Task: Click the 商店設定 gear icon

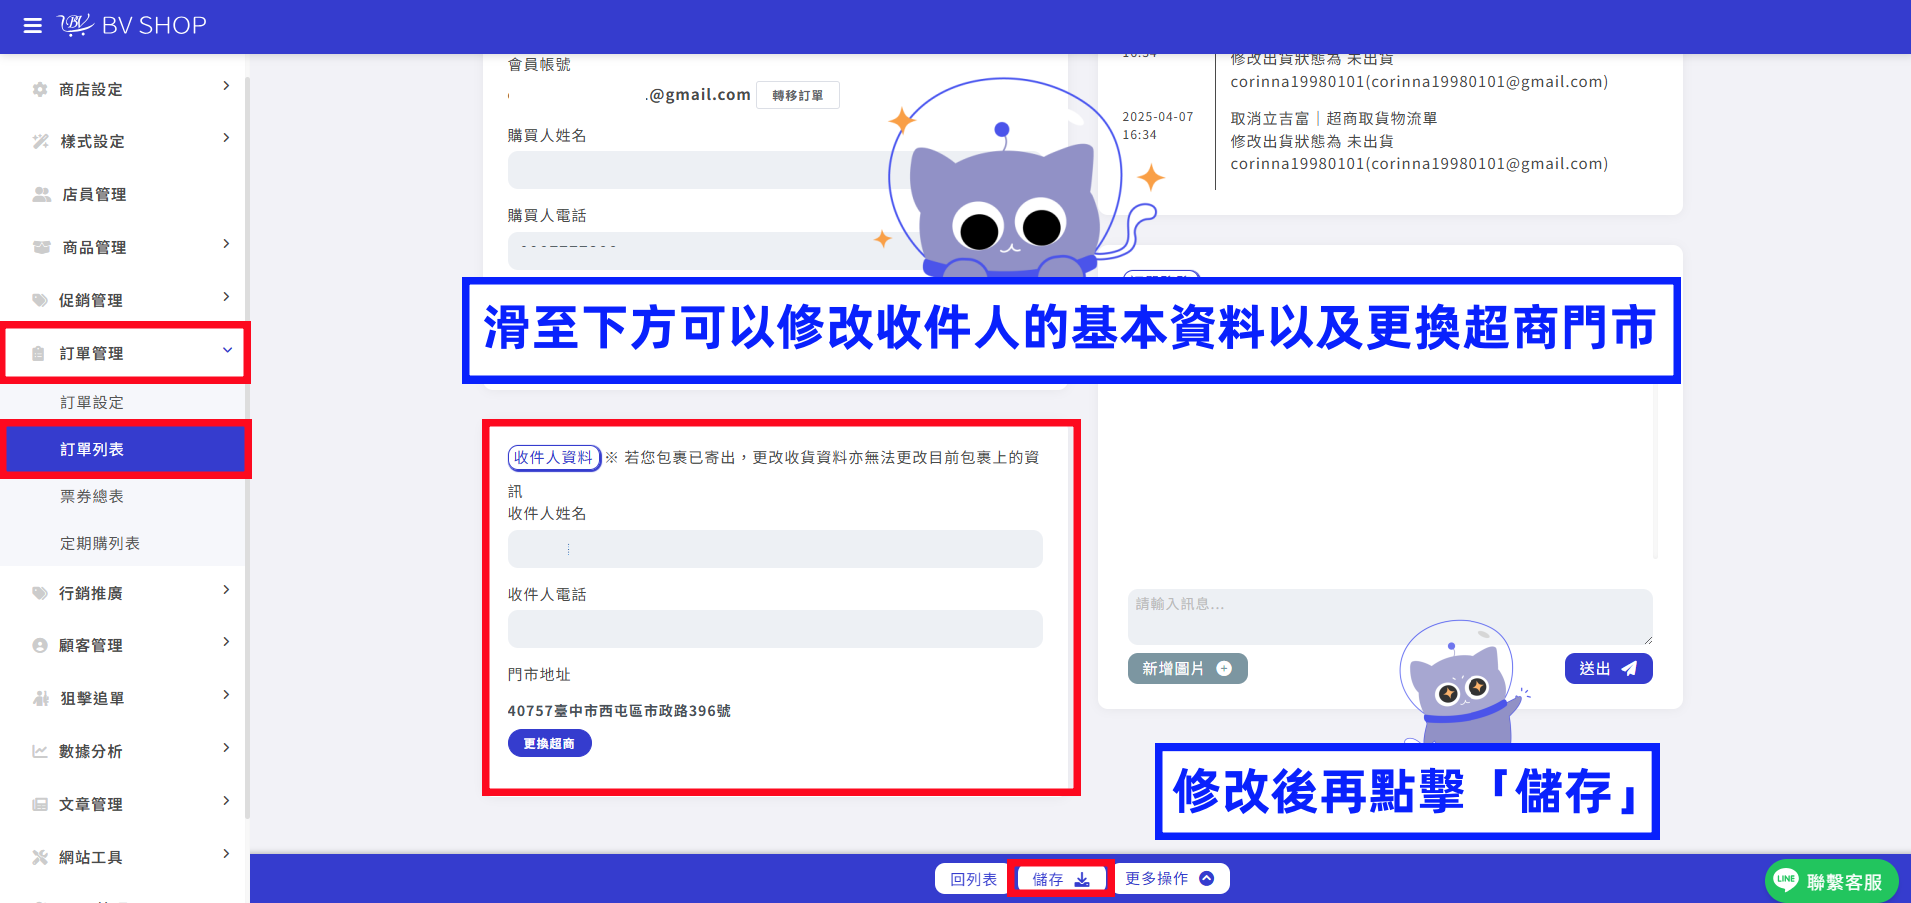Action: 40,89
